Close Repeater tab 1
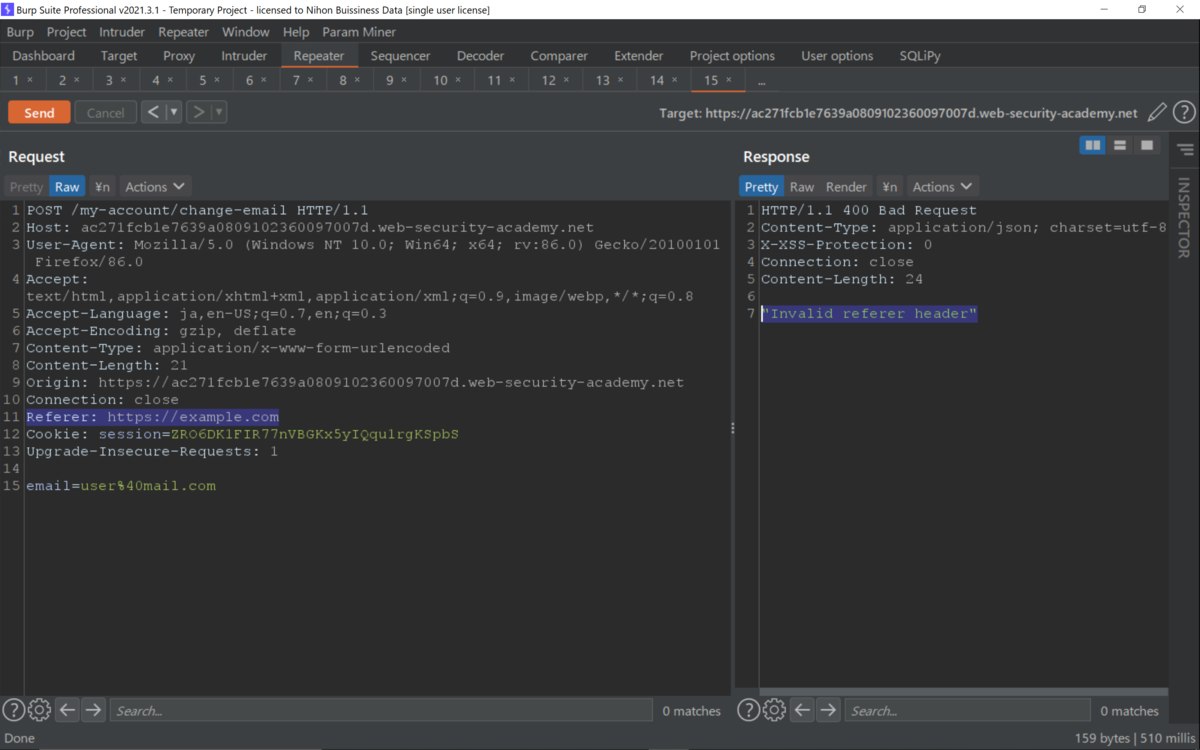The width and height of the screenshot is (1200, 750). pyautogui.click(x=30, y=80)
